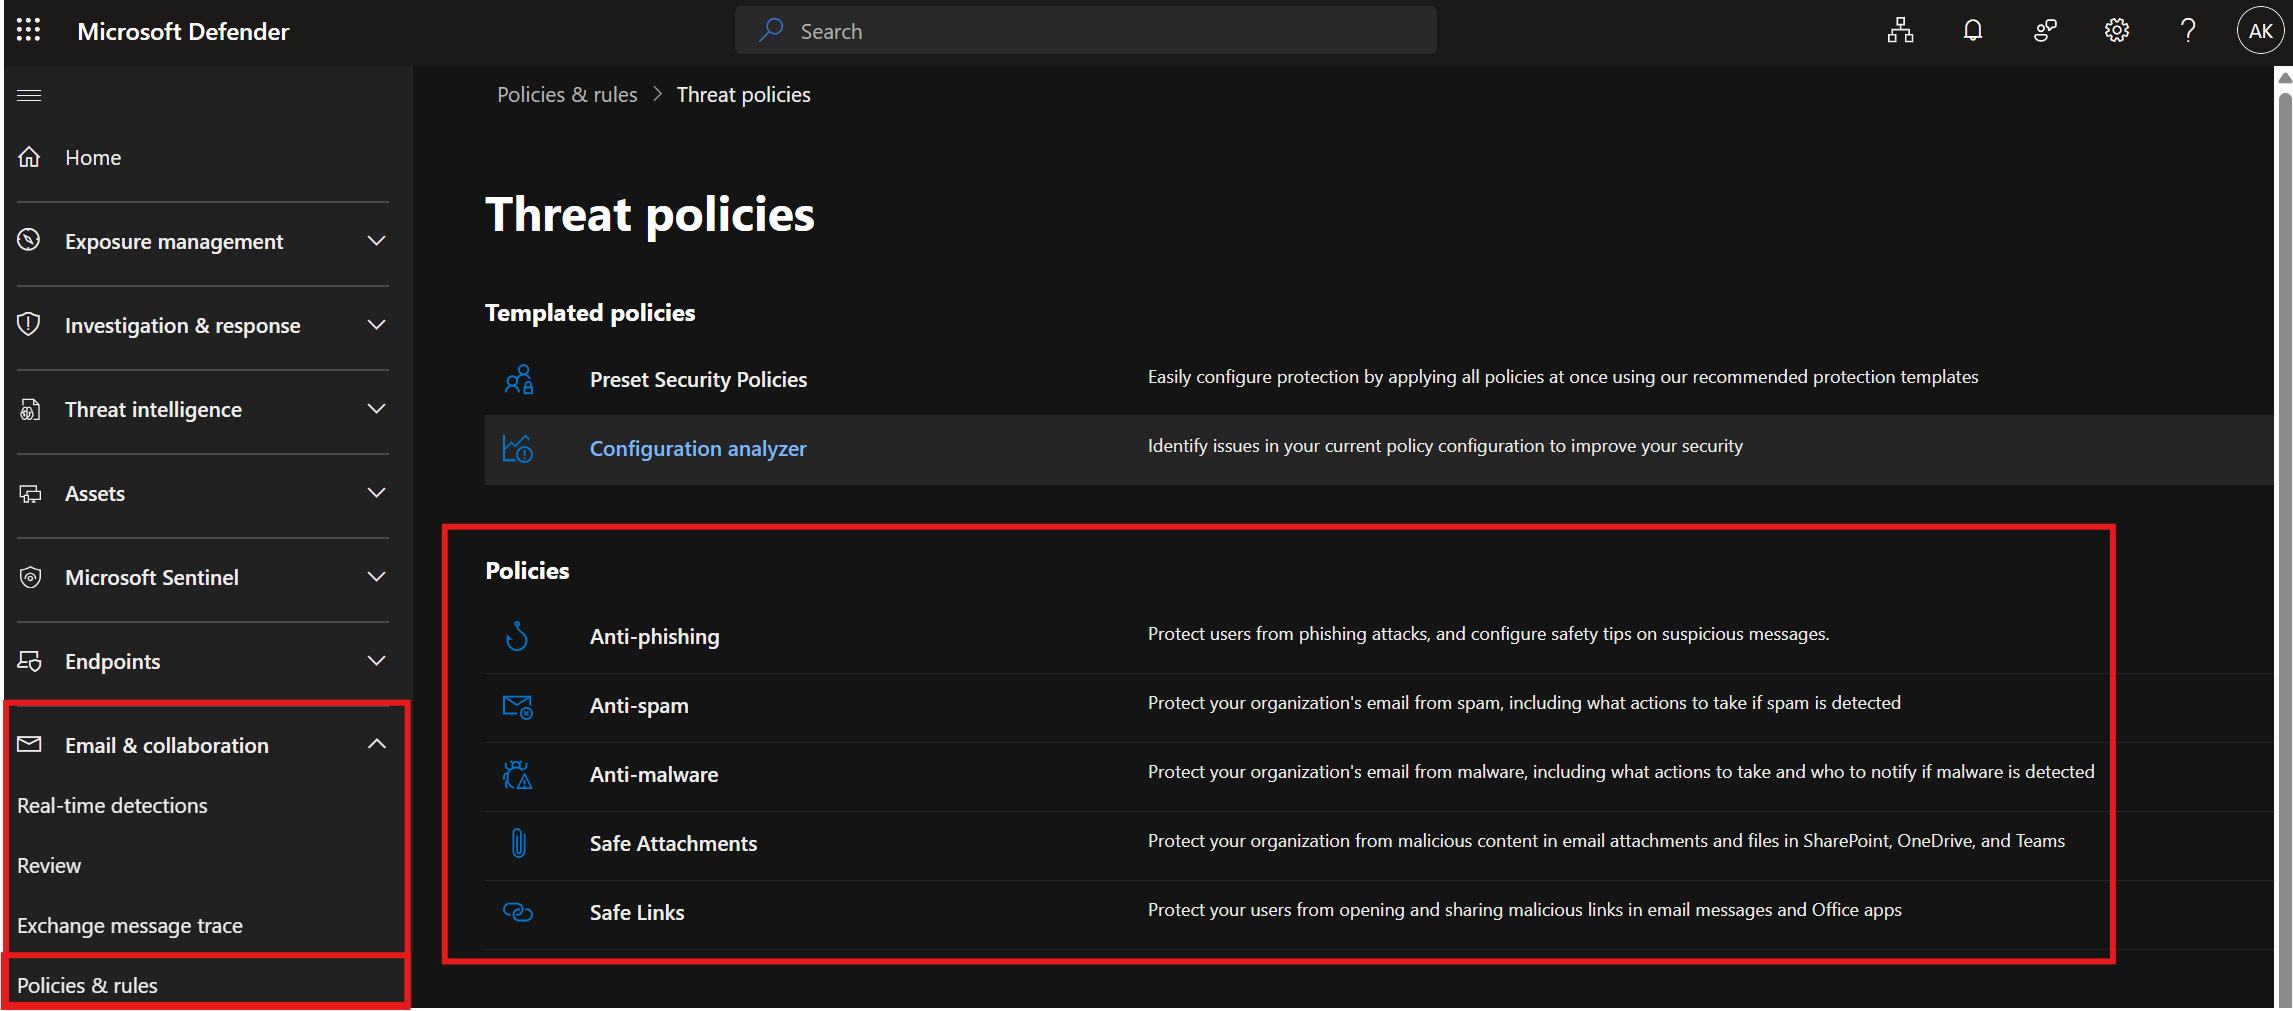The image size is (2293, 1011).
Task: Open the Safe Attachments policy
Action: pyautogui.click(x=673, y=844)
